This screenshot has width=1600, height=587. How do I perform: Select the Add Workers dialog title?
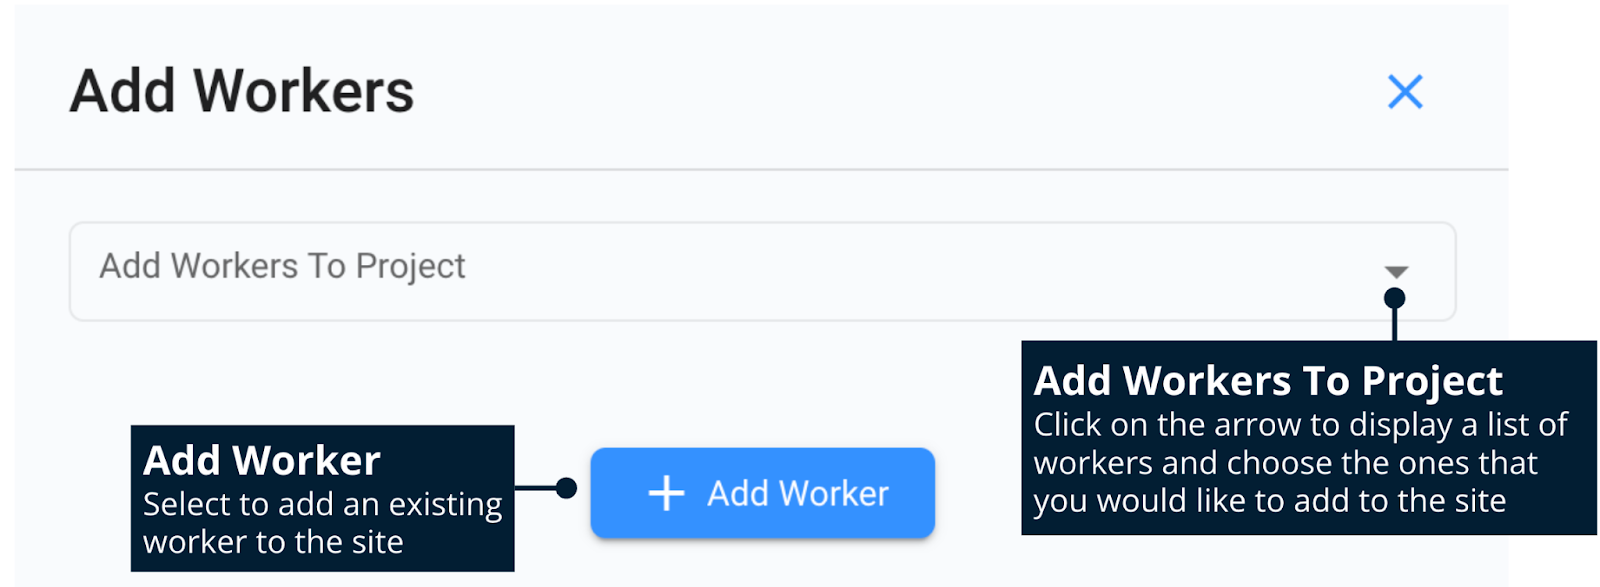click(241, 91)
